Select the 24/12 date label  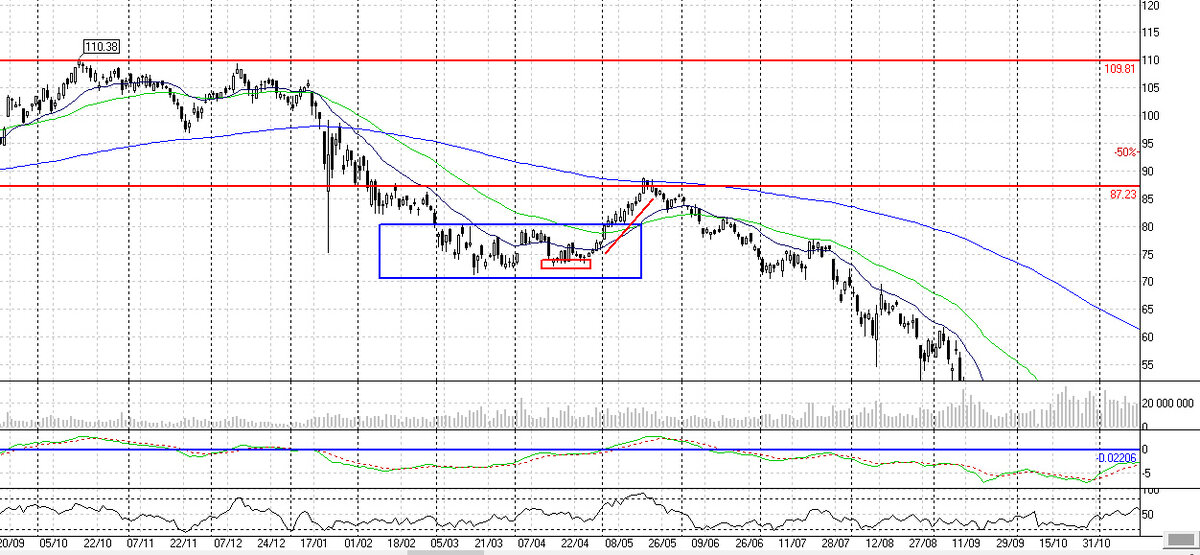[271, 544]
